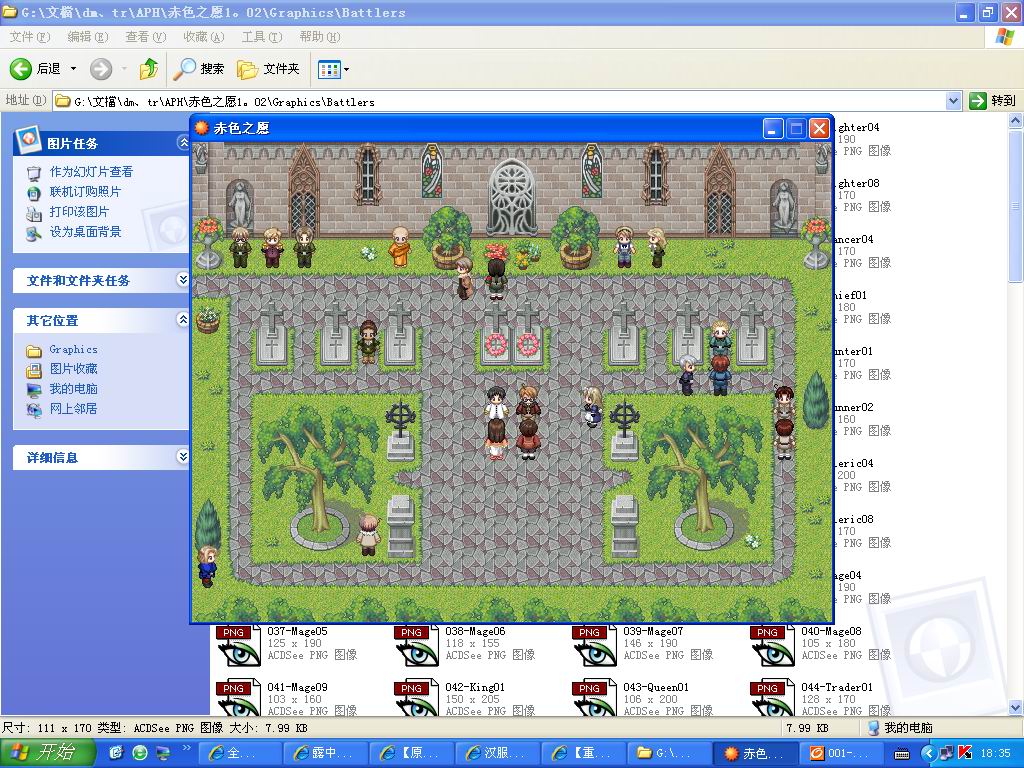
Task: Select the 043-Queen01 PNG file icon
Action: [595, 699]
